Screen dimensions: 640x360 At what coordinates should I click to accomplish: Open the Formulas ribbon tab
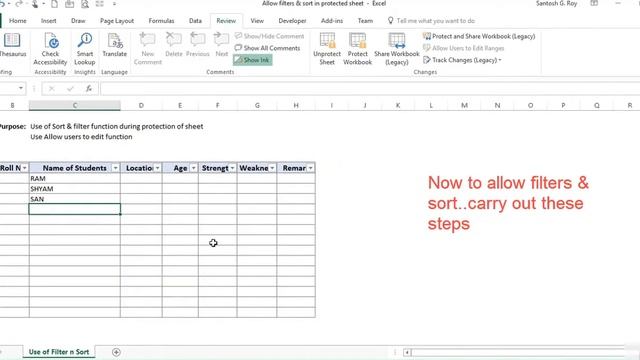[161, 20]
